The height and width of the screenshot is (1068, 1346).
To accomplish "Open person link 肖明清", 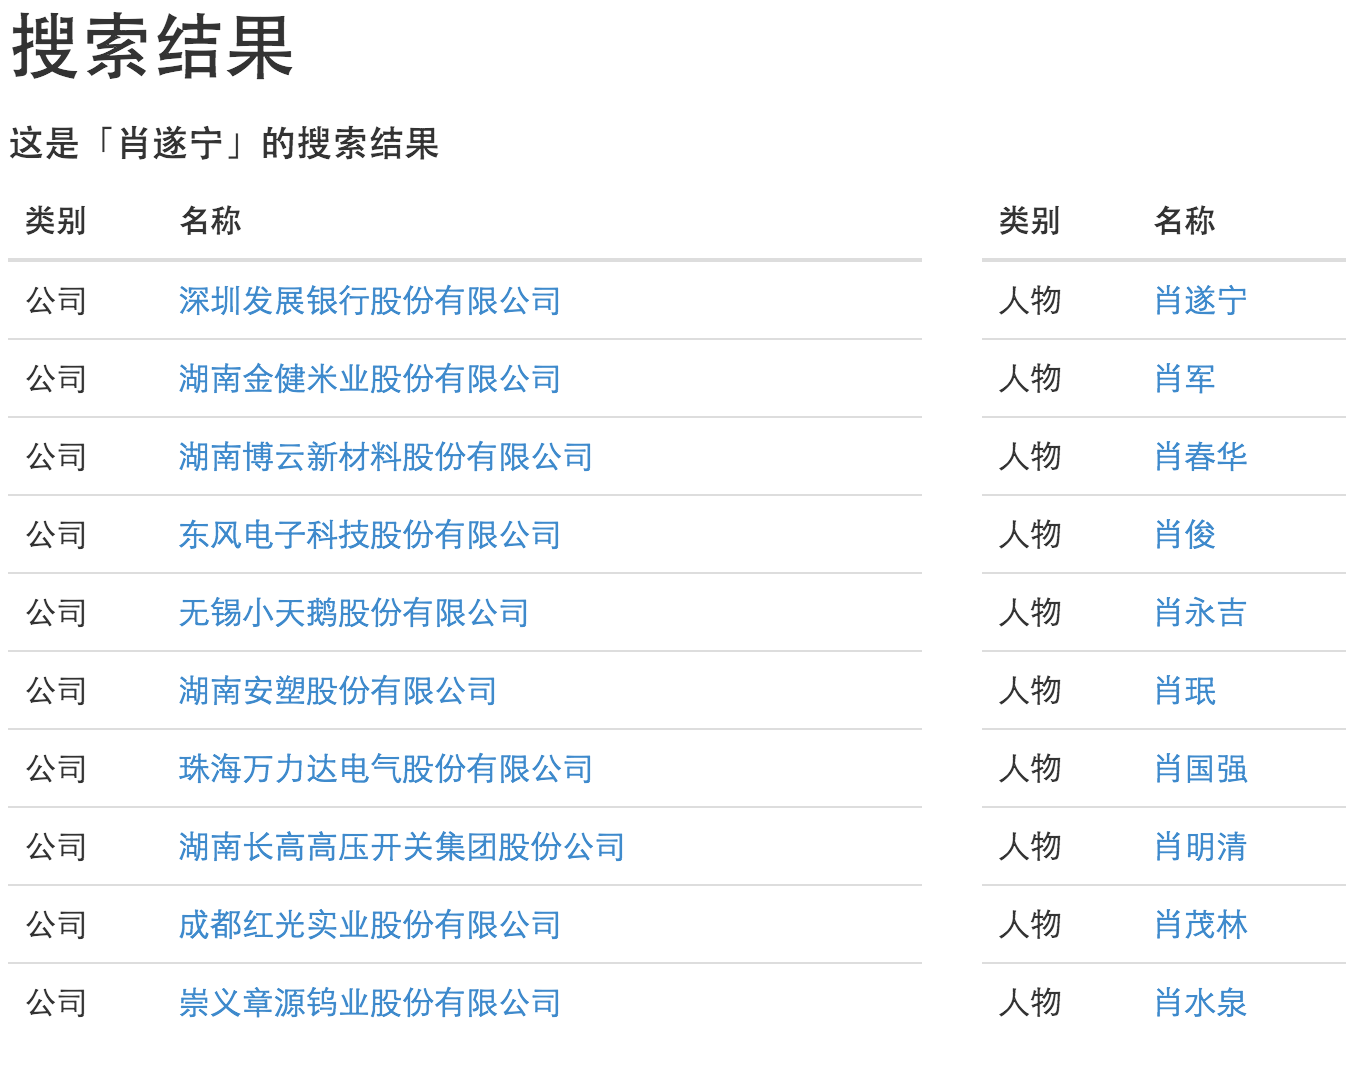I will click(x=1200, y=847).
